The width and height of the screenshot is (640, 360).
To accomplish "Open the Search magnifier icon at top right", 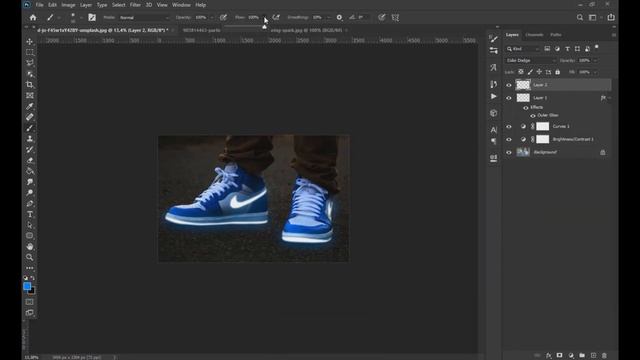I will [x=580, y=18].
